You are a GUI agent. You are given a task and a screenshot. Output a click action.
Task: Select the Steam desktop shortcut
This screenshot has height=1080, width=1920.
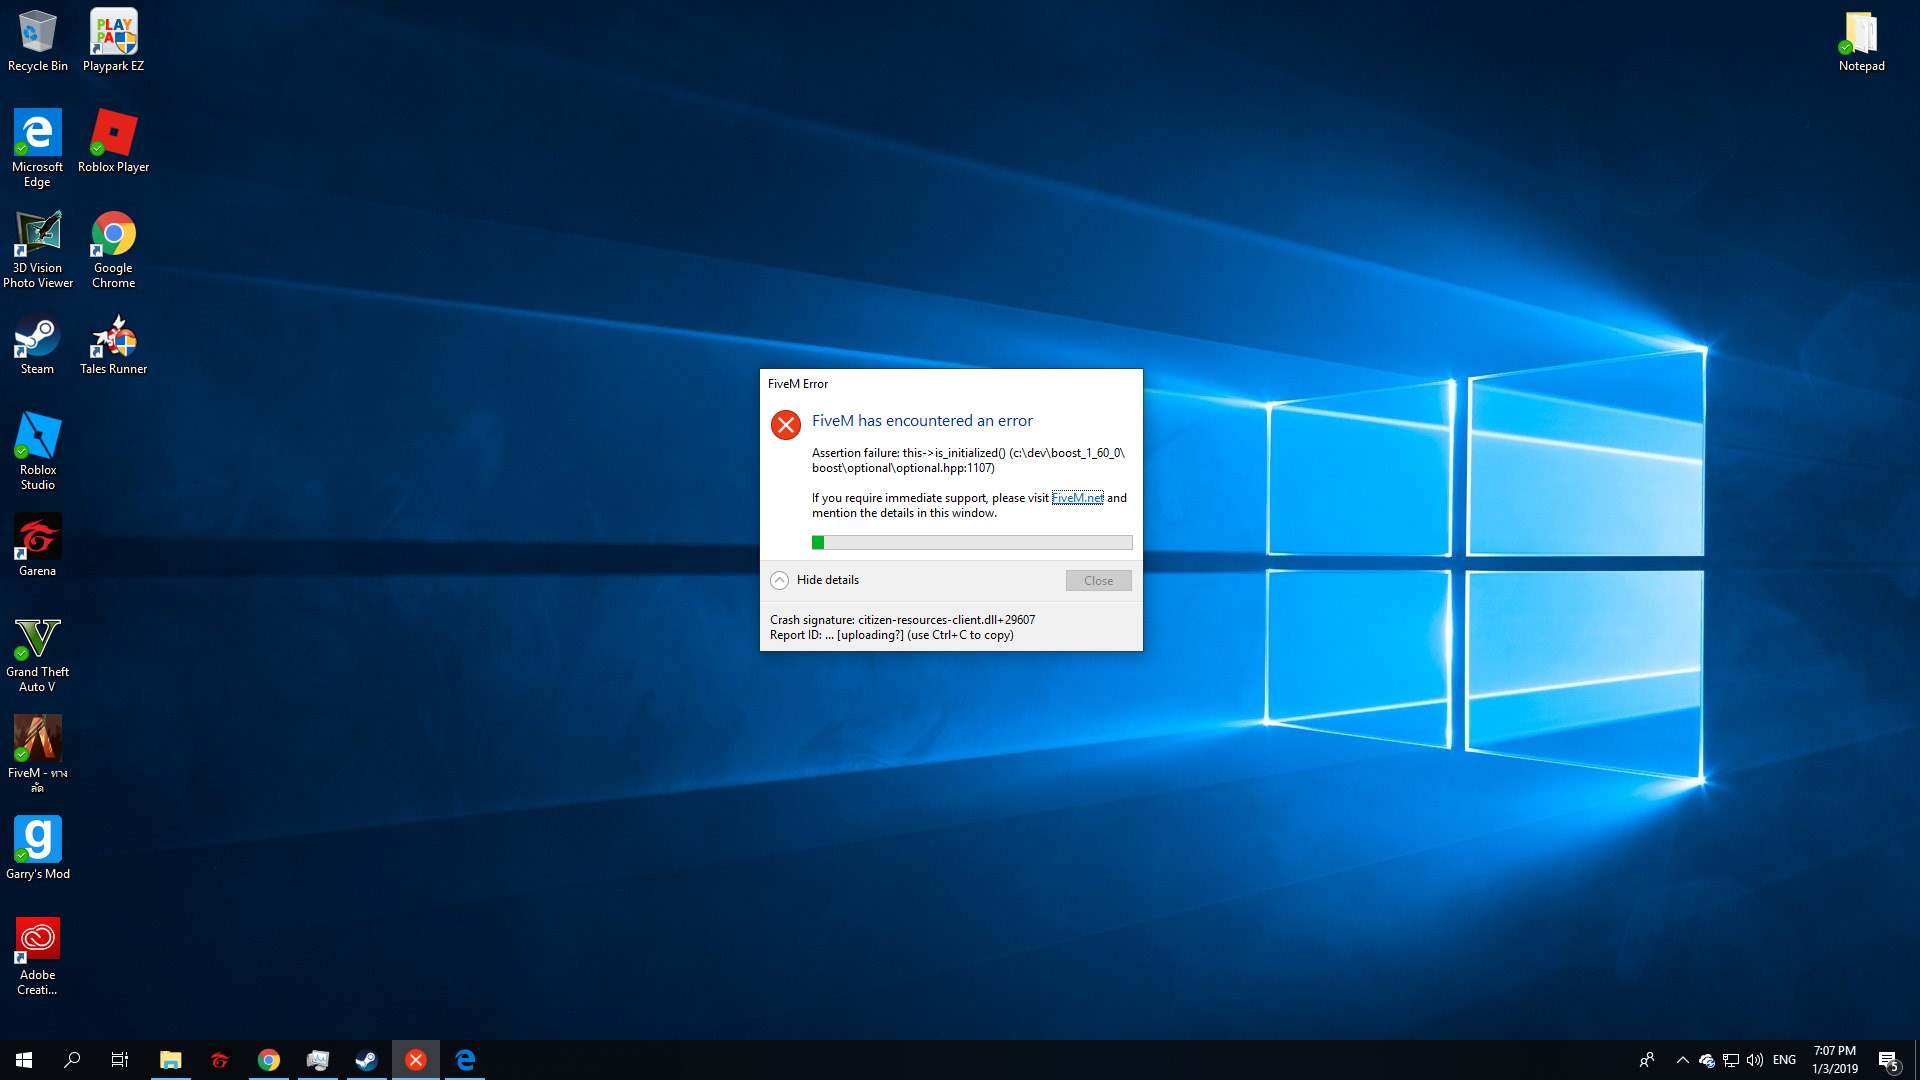click(x=38, y=345)
